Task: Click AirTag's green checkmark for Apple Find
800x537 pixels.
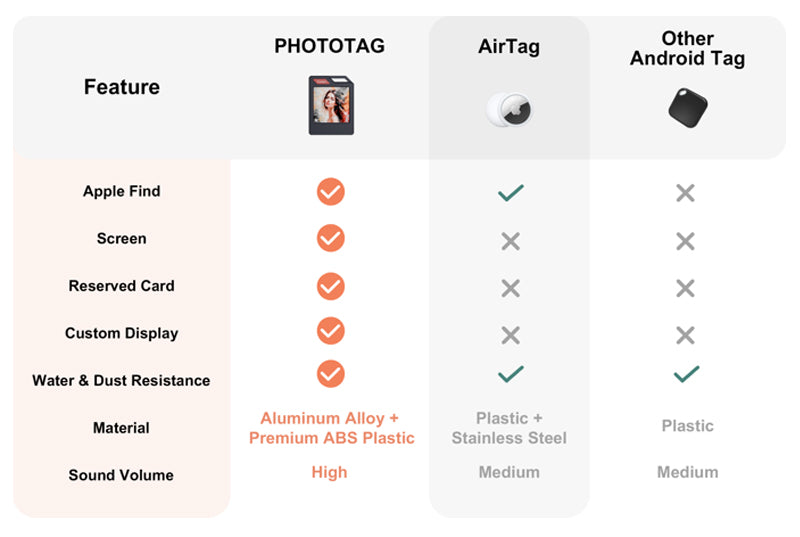Action: [510, 192]
